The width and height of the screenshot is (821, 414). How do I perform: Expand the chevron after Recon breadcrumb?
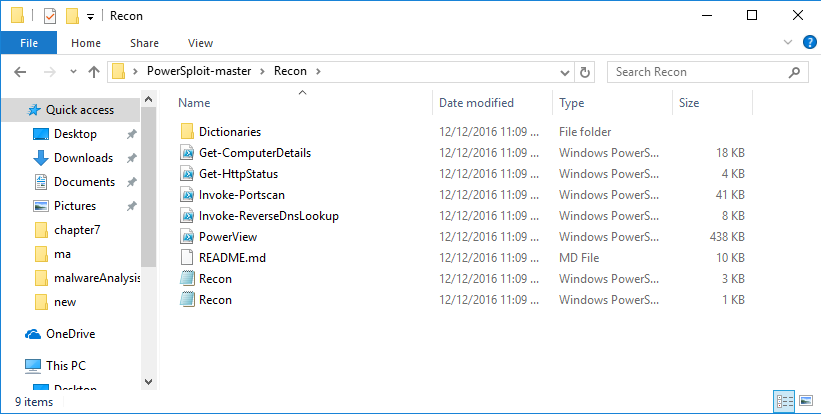[317, 71]
